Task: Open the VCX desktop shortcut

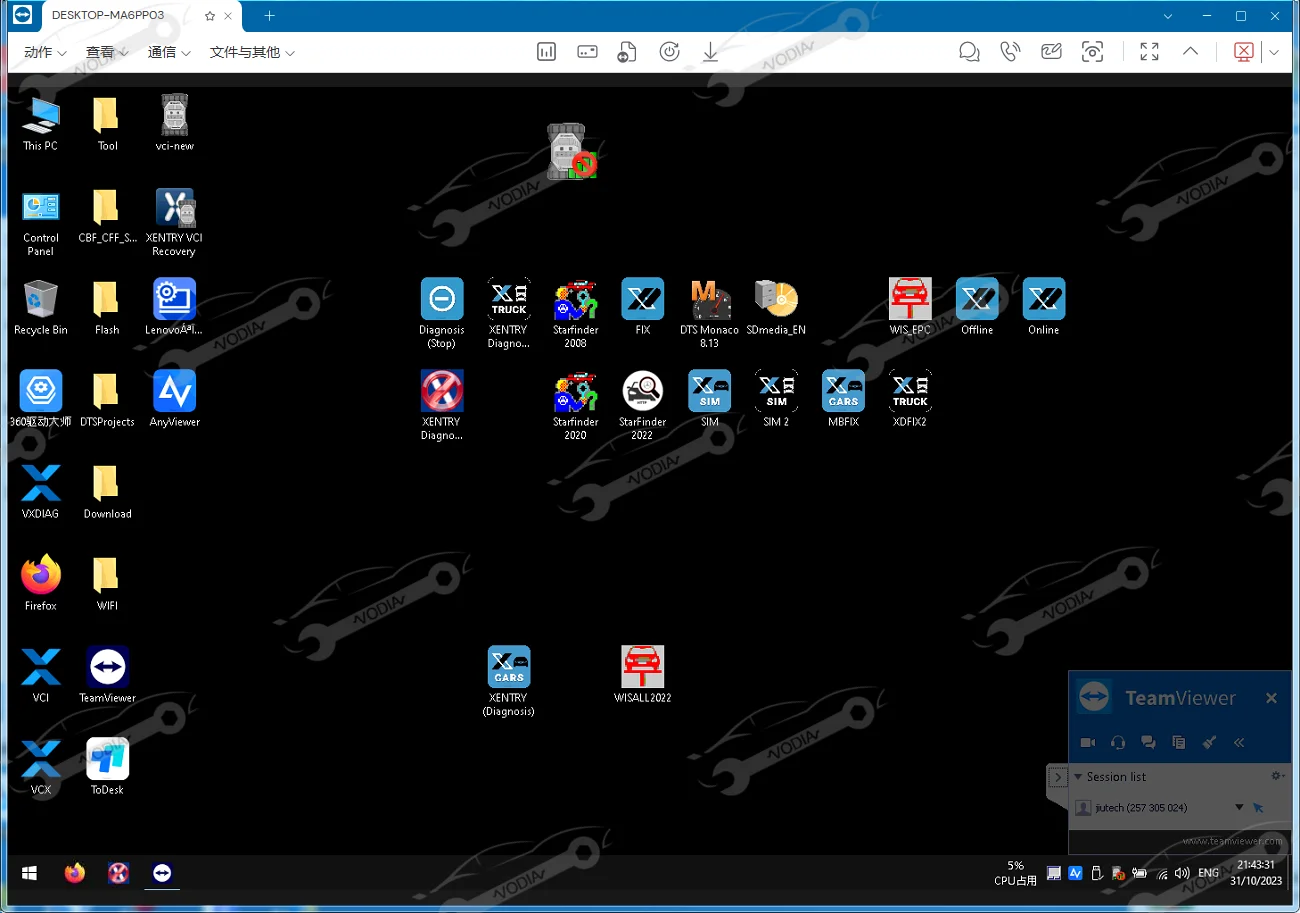Action: coord(41,759)
